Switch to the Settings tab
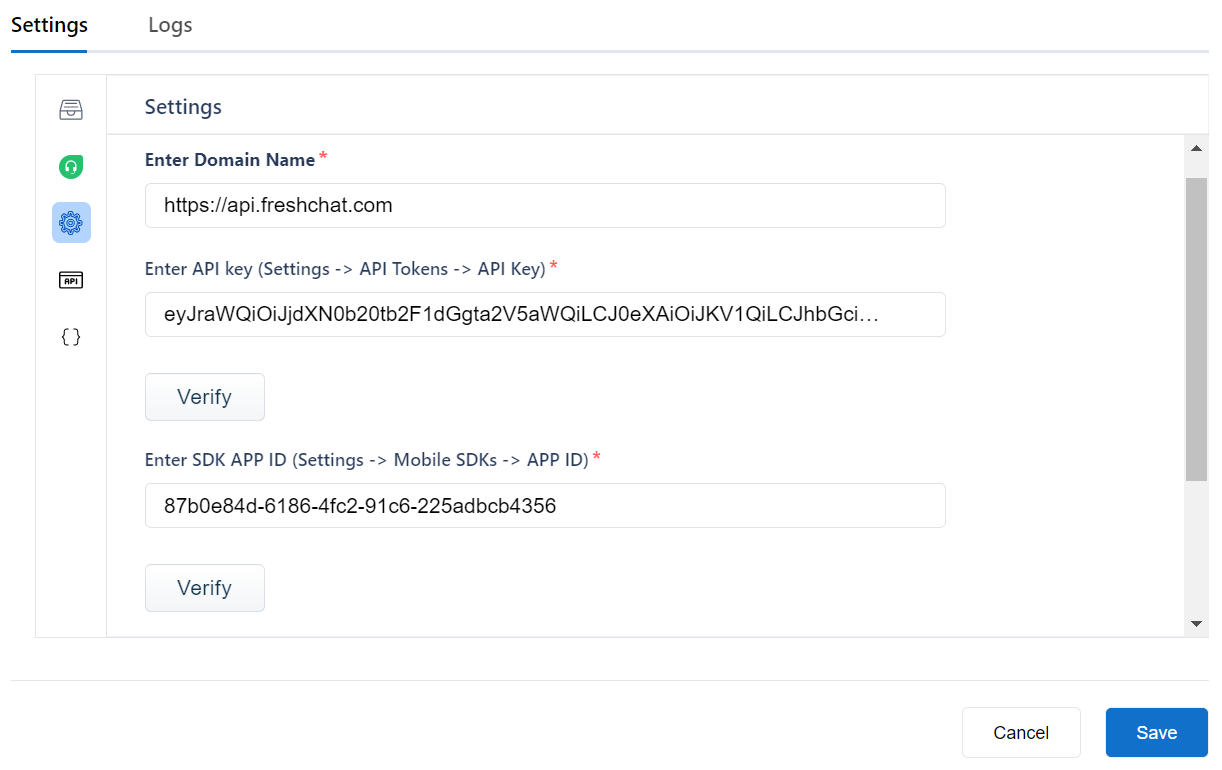The width and height of the screenshot is (1222, 770). pyautogui.click(x=49, y=25)
